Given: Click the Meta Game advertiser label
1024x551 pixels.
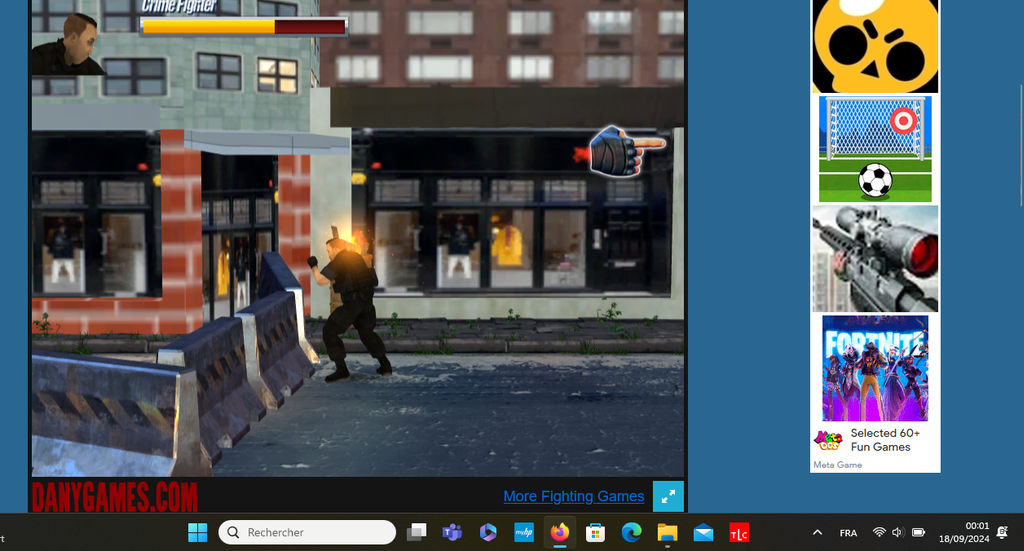Looking at the screenshot, I should tap(837, 465).
